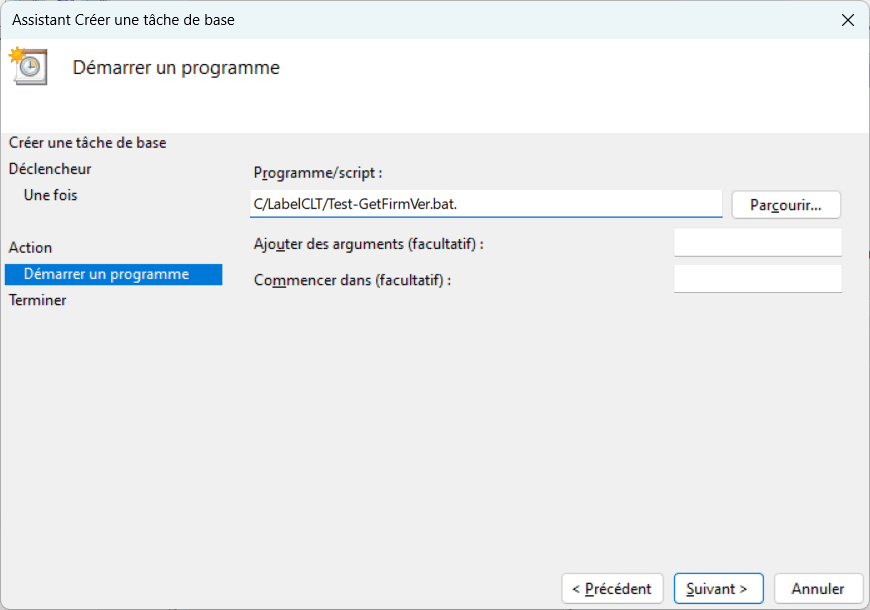Jump to the Terminer step
Screen dimensions: 870x610
pos(38,300)
